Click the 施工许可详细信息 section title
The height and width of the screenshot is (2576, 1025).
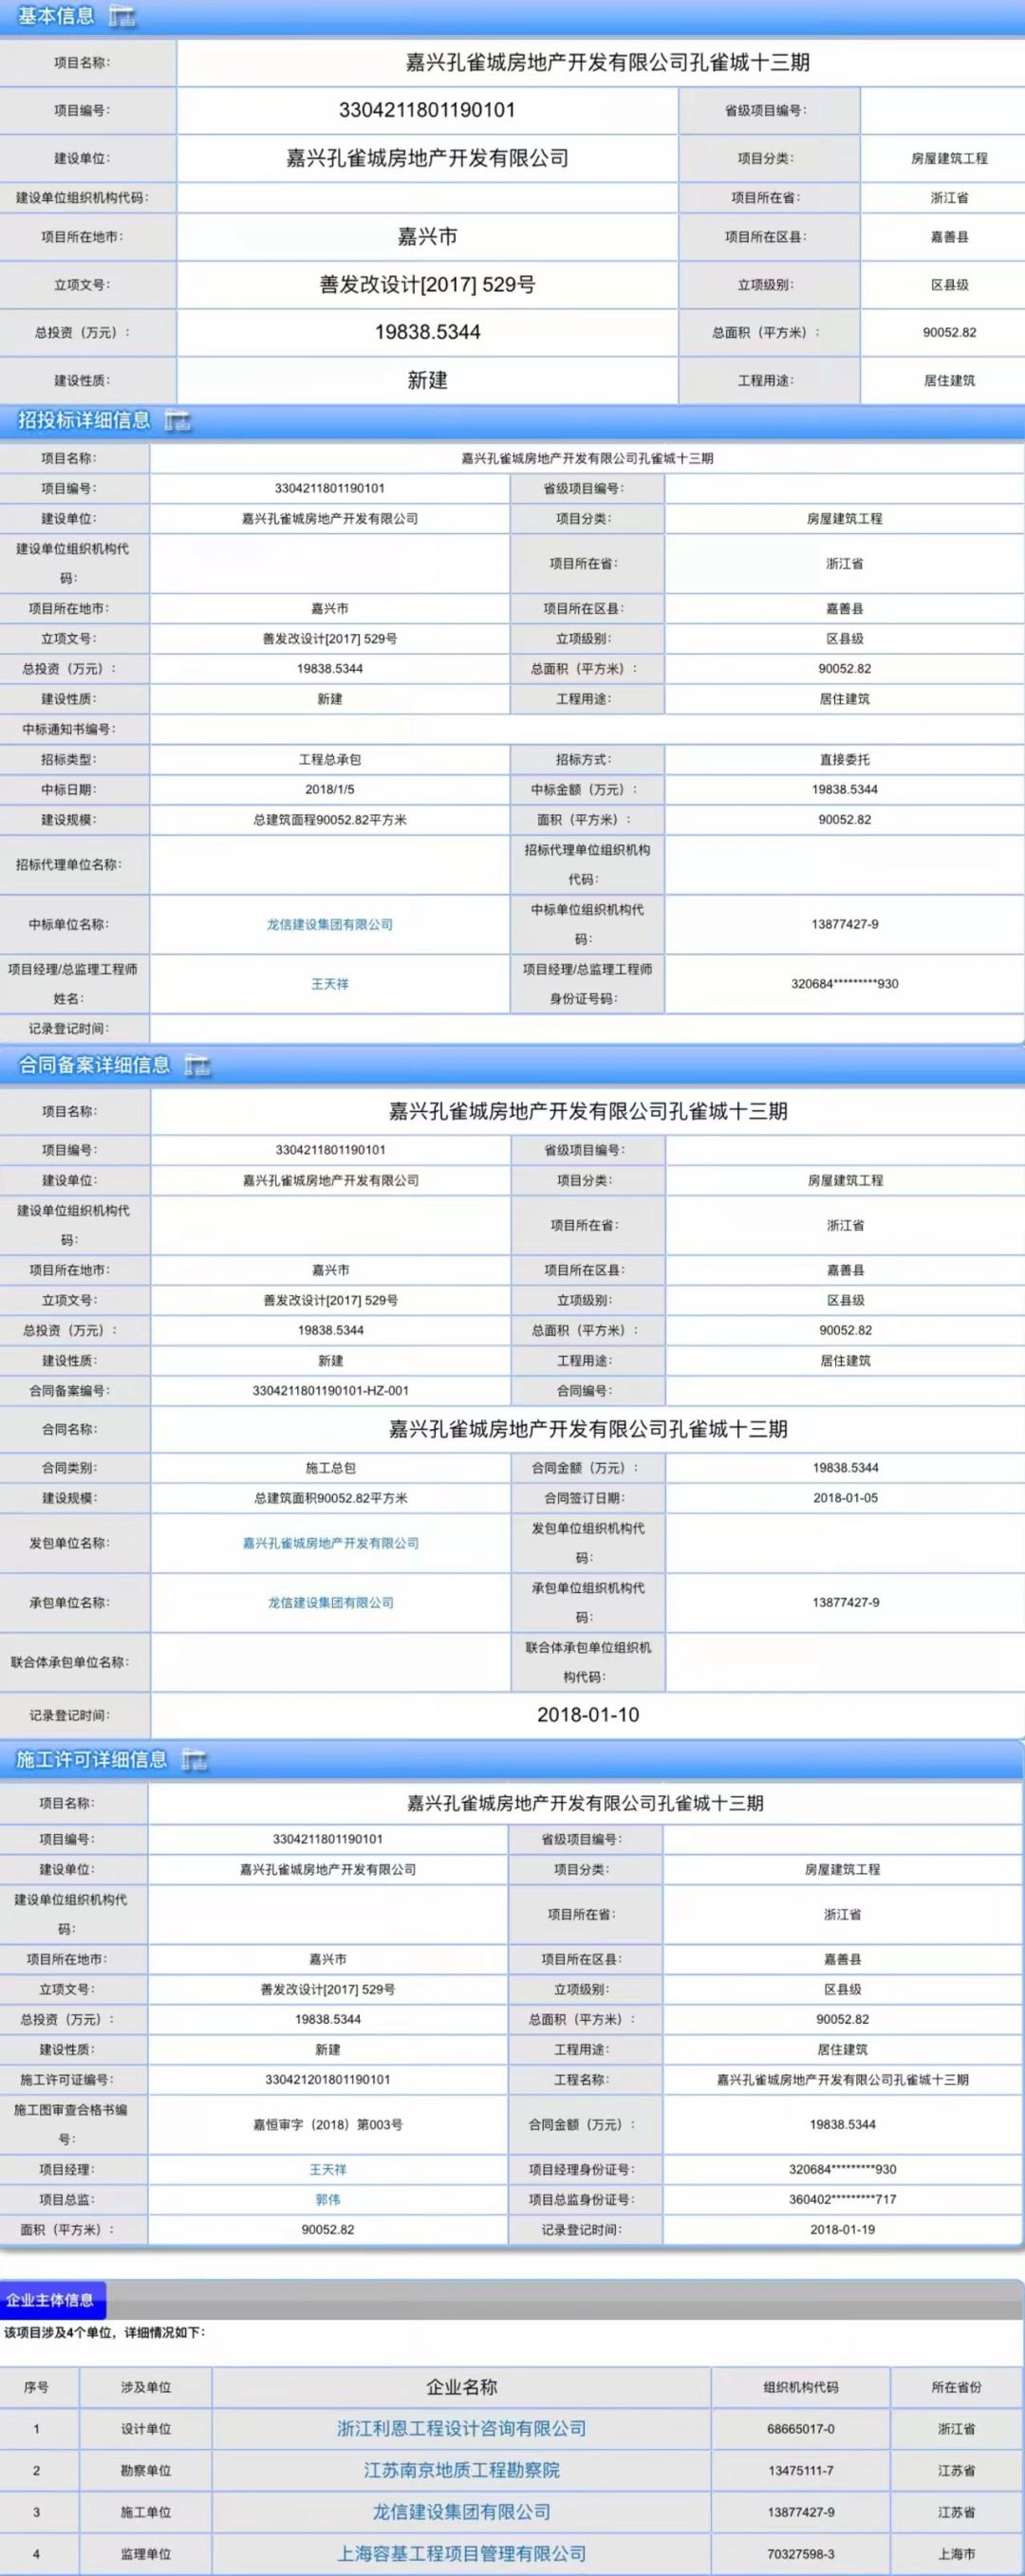coord(92,1760)
